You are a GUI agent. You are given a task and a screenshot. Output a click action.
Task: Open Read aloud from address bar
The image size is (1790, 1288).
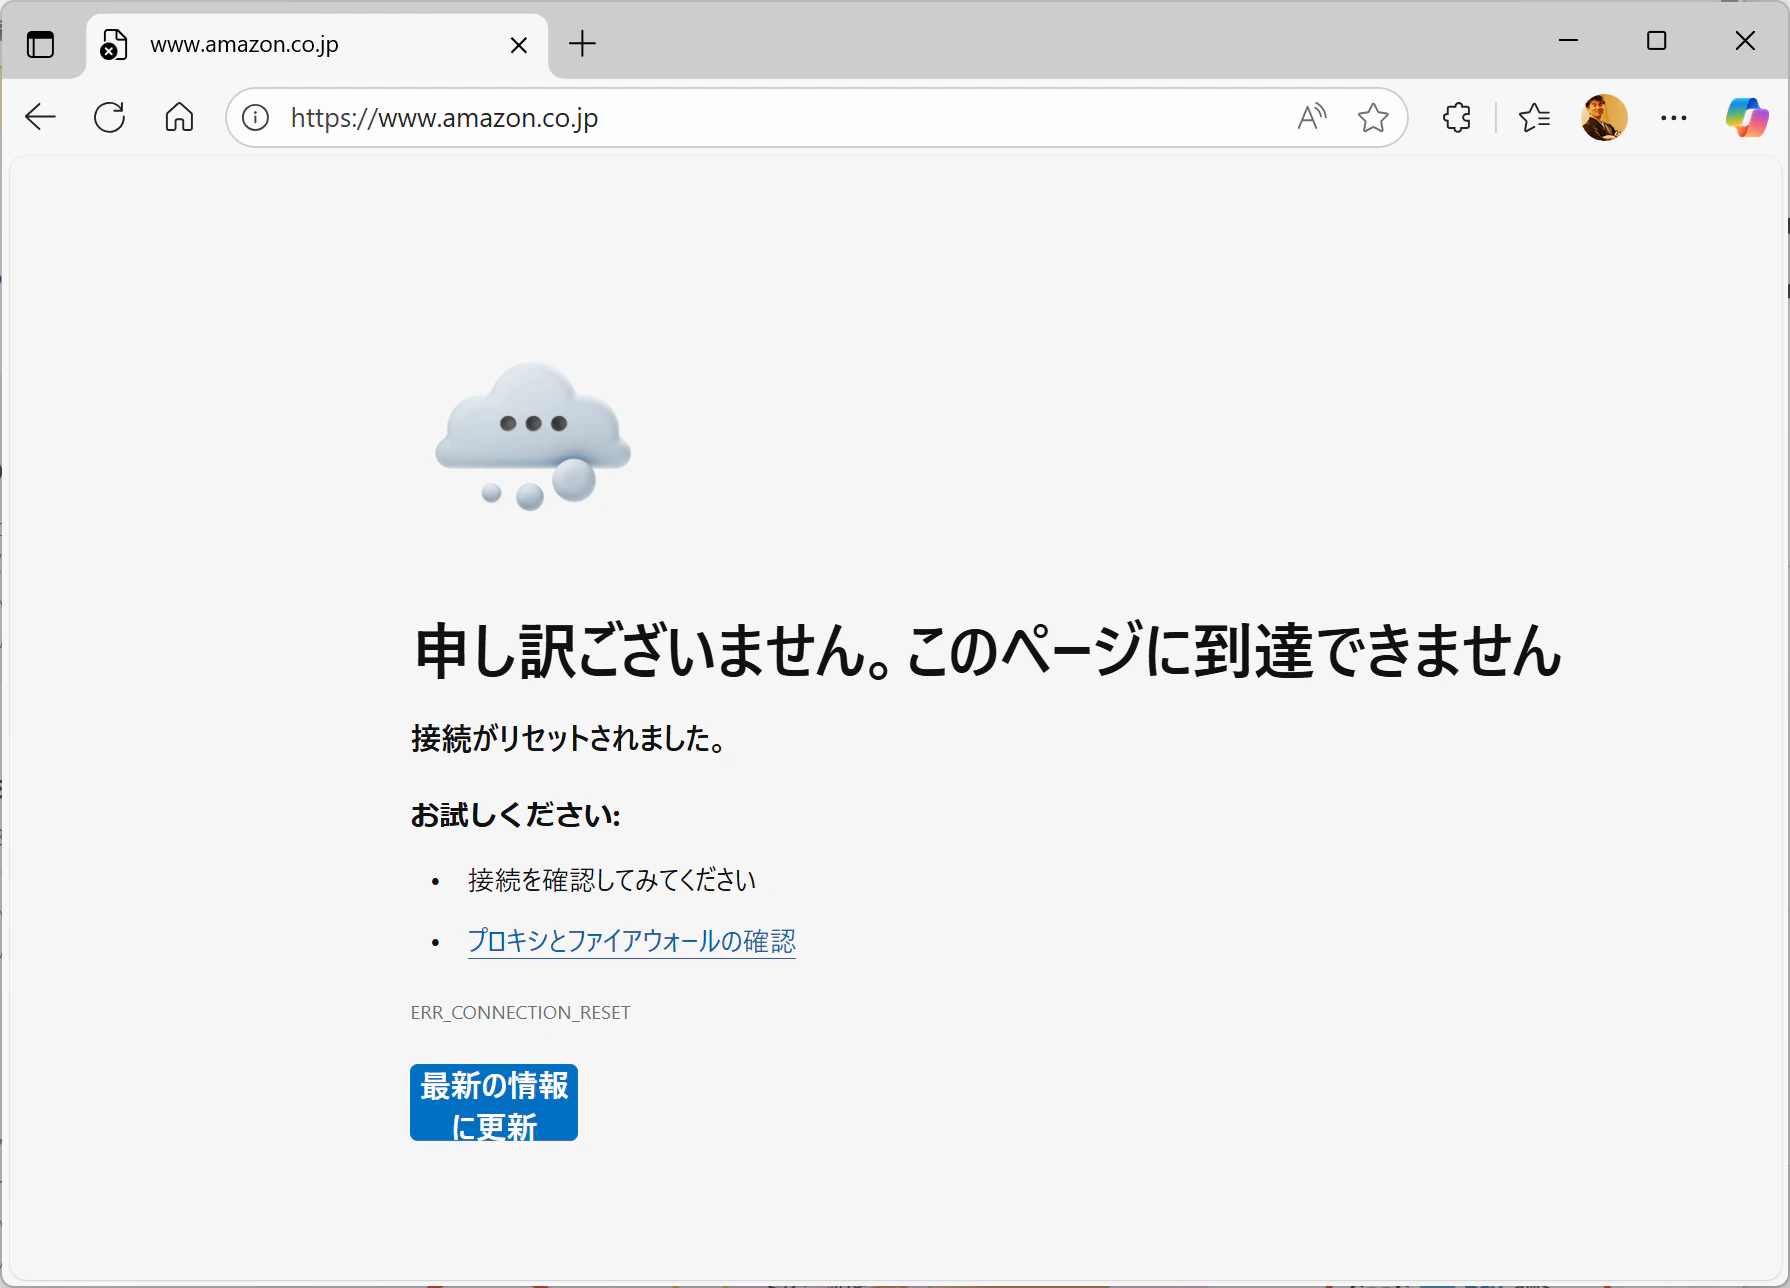[1312, 117]
